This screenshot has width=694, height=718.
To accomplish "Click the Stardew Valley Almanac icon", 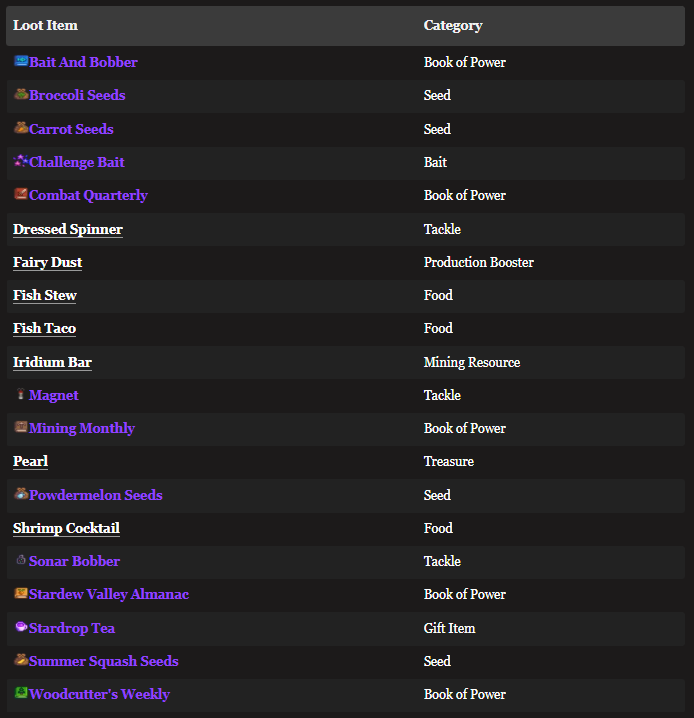I will pyautogui.click(x=21, y=593).
